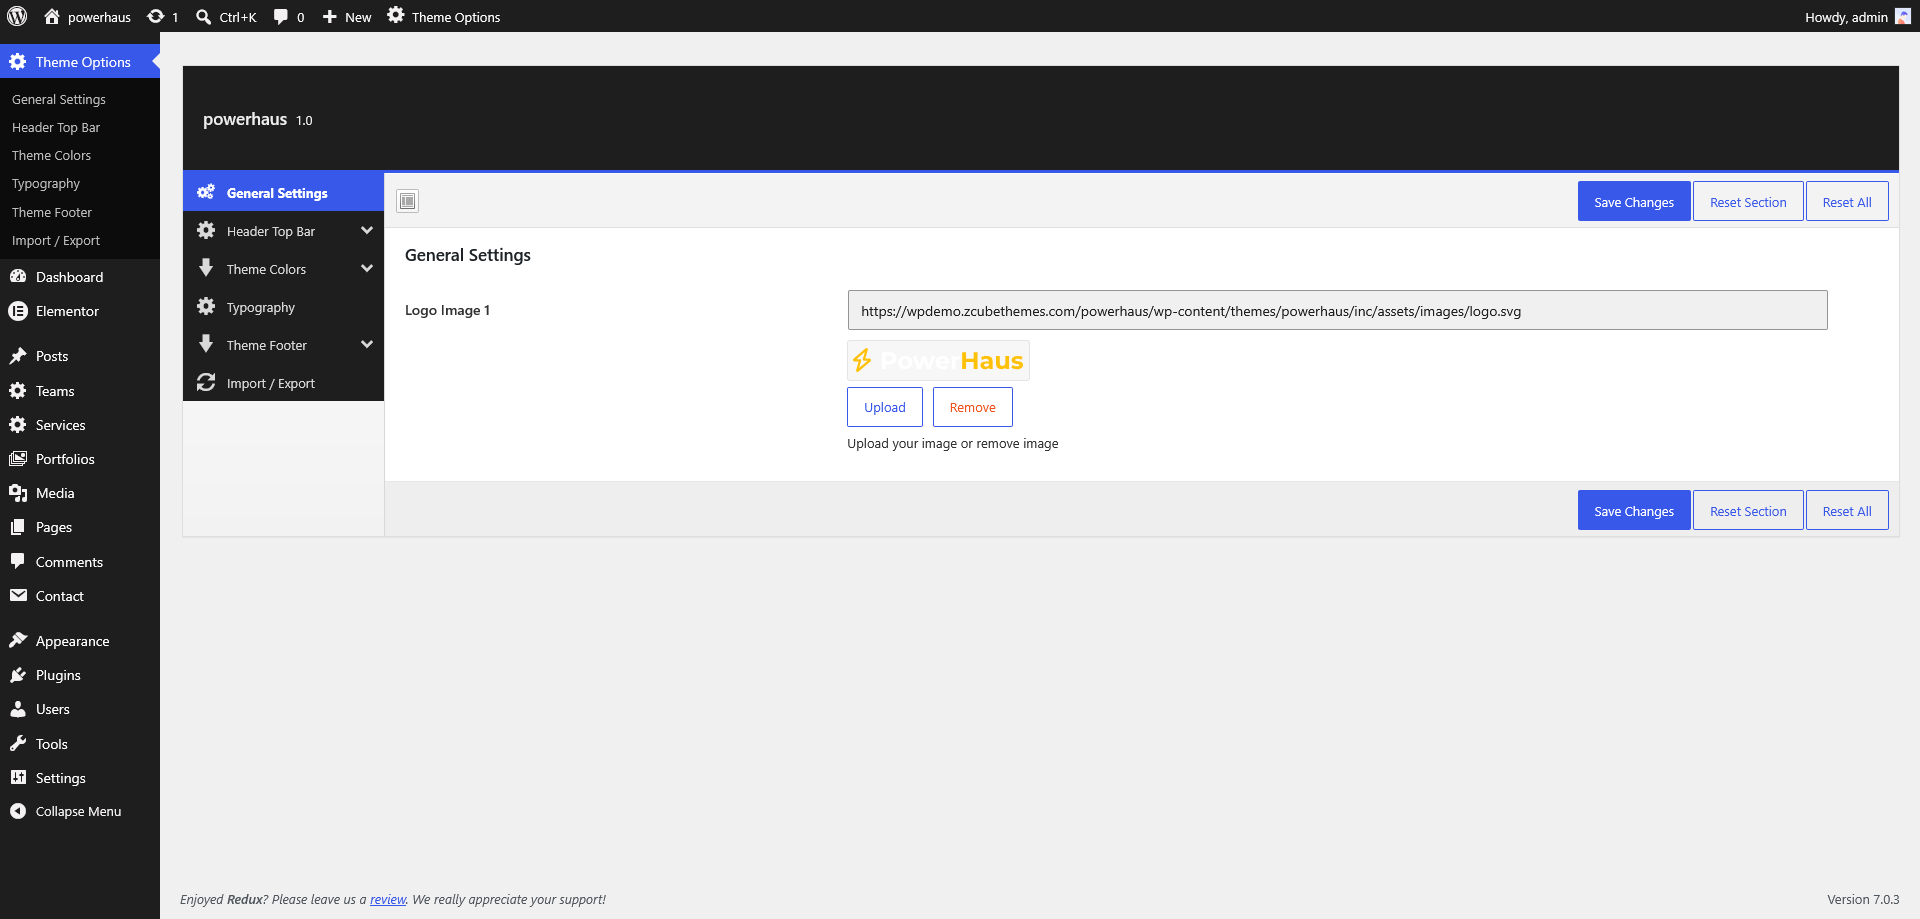This screenshot has height=919, width=1920.
Task: Open Theme Options in admin bar
Action: pos(444,16)
